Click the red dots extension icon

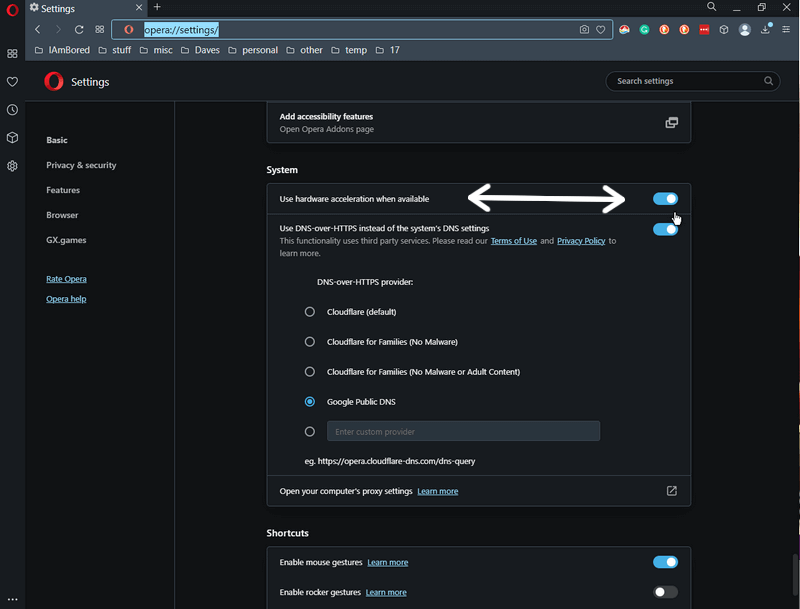704,30
